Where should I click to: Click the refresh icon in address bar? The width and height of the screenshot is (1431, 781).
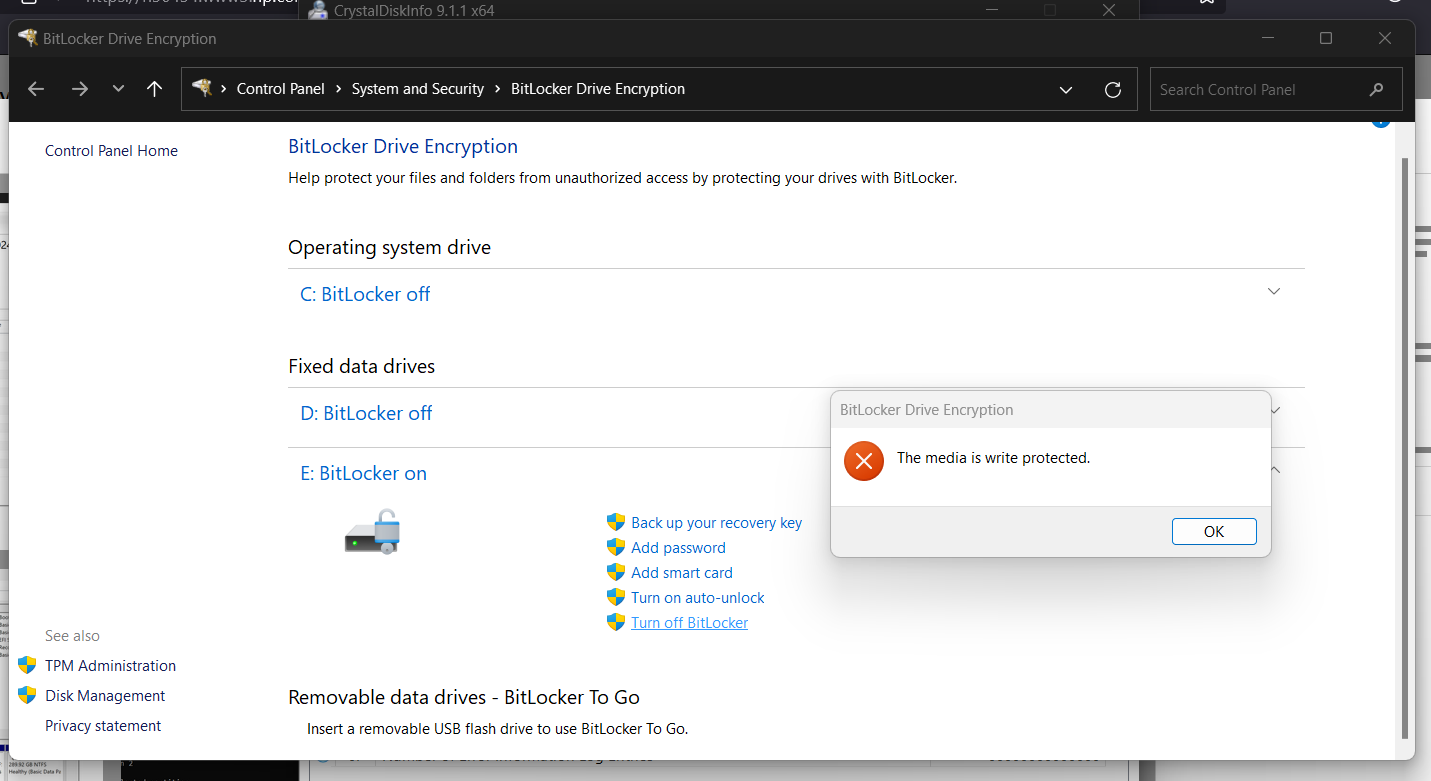coord(1112,89)
